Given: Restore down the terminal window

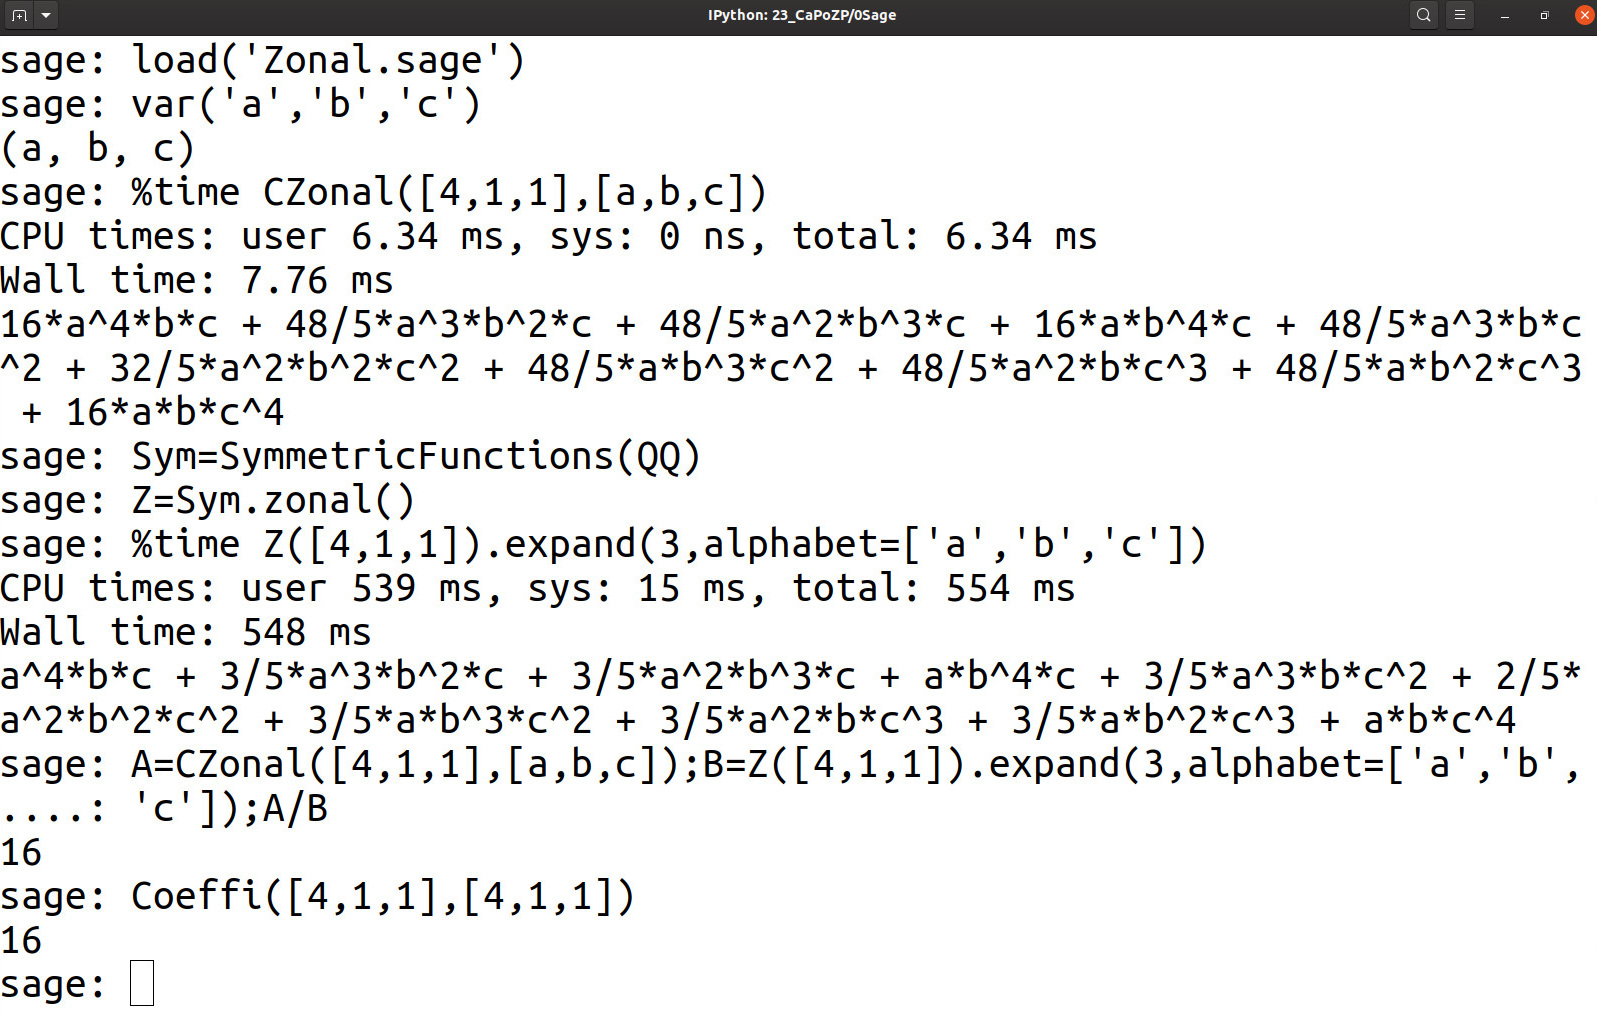Looking at the screenshot, I should point(1545,15).
